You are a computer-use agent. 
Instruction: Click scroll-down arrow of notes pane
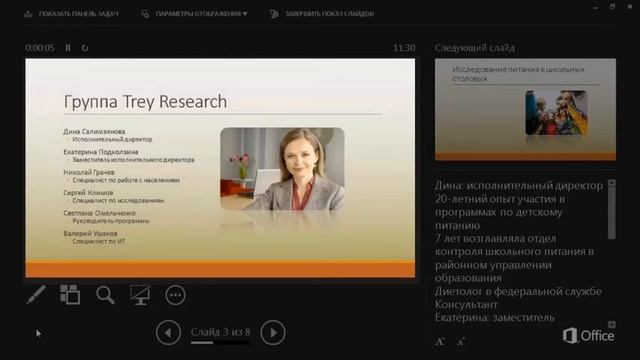point(611,324)
